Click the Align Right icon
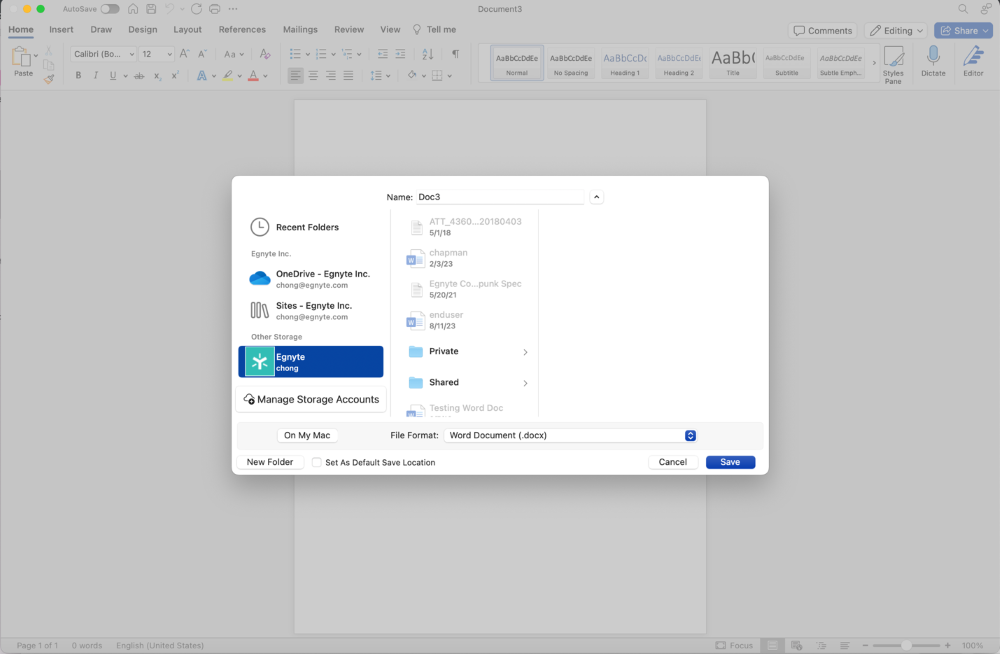The image size is (1000, 654). click(x=330, y=76)
